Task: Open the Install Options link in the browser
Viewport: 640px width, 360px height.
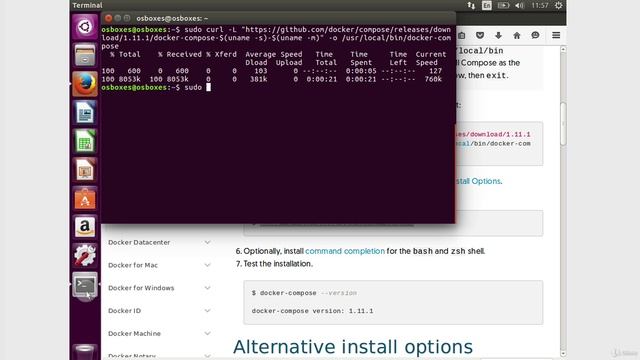Action: point(478,181)
